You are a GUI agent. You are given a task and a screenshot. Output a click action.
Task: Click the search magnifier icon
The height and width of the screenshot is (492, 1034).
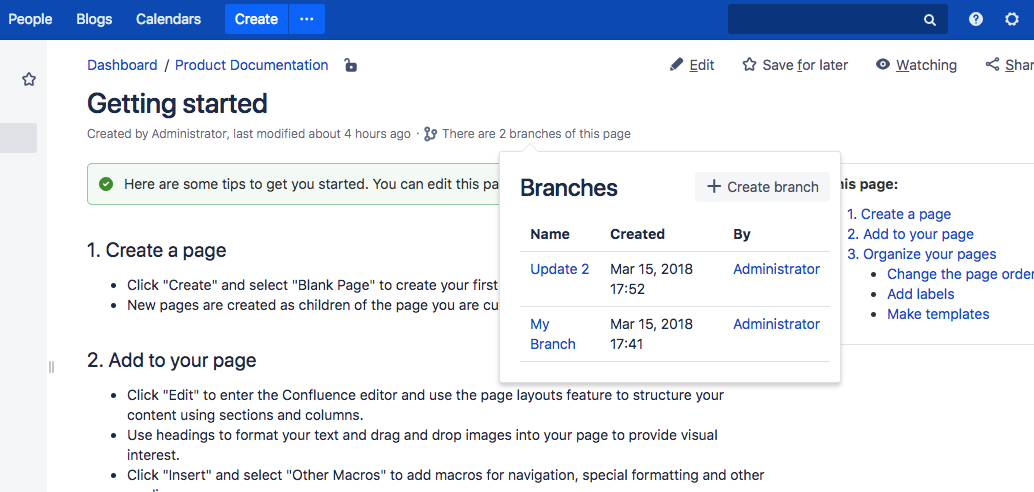point(930,20)
